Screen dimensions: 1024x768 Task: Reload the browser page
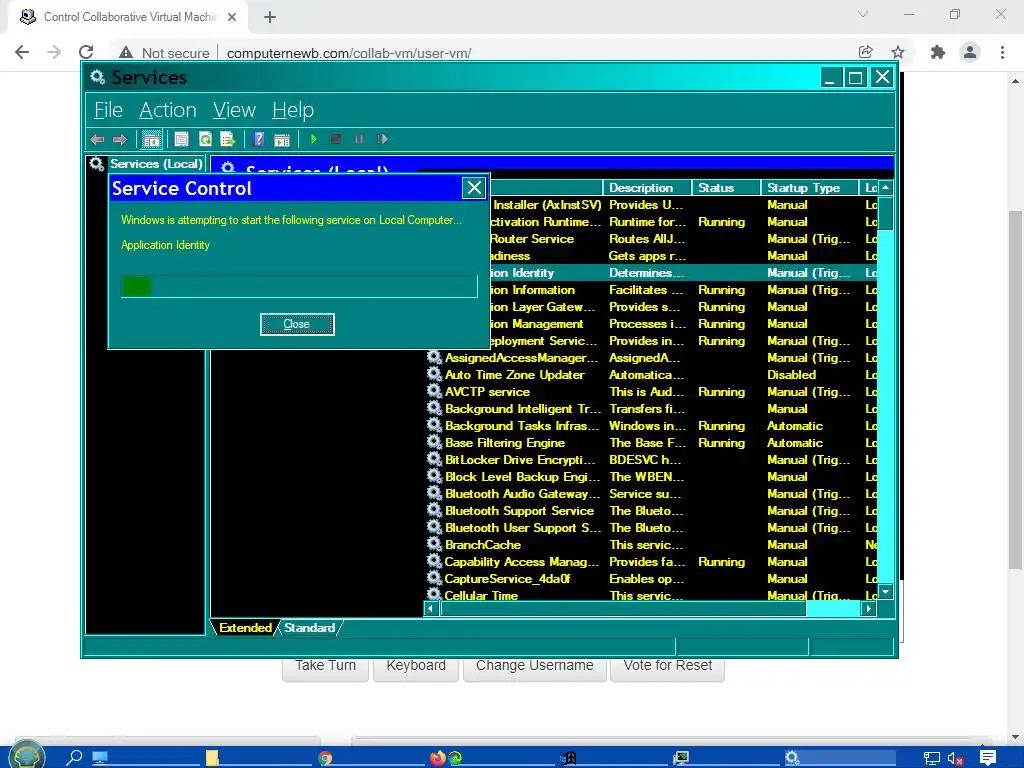[x=86, y=52]
